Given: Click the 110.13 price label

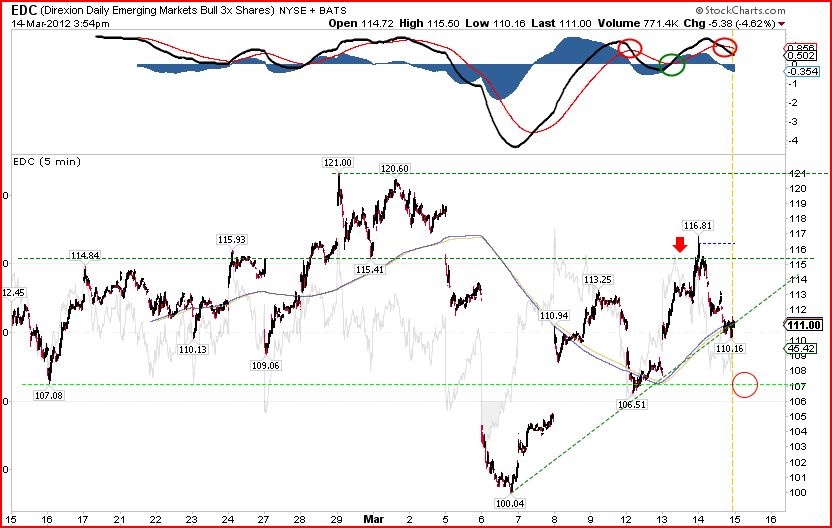Looking at the screenshot, I should 193,350.
